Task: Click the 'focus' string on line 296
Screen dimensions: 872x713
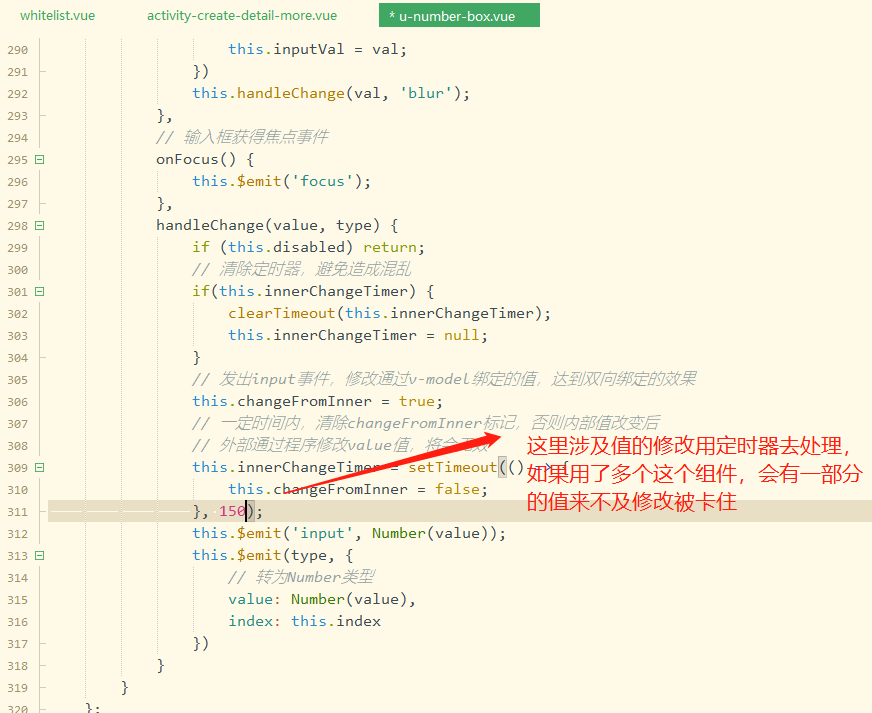Action: point(322,181)
